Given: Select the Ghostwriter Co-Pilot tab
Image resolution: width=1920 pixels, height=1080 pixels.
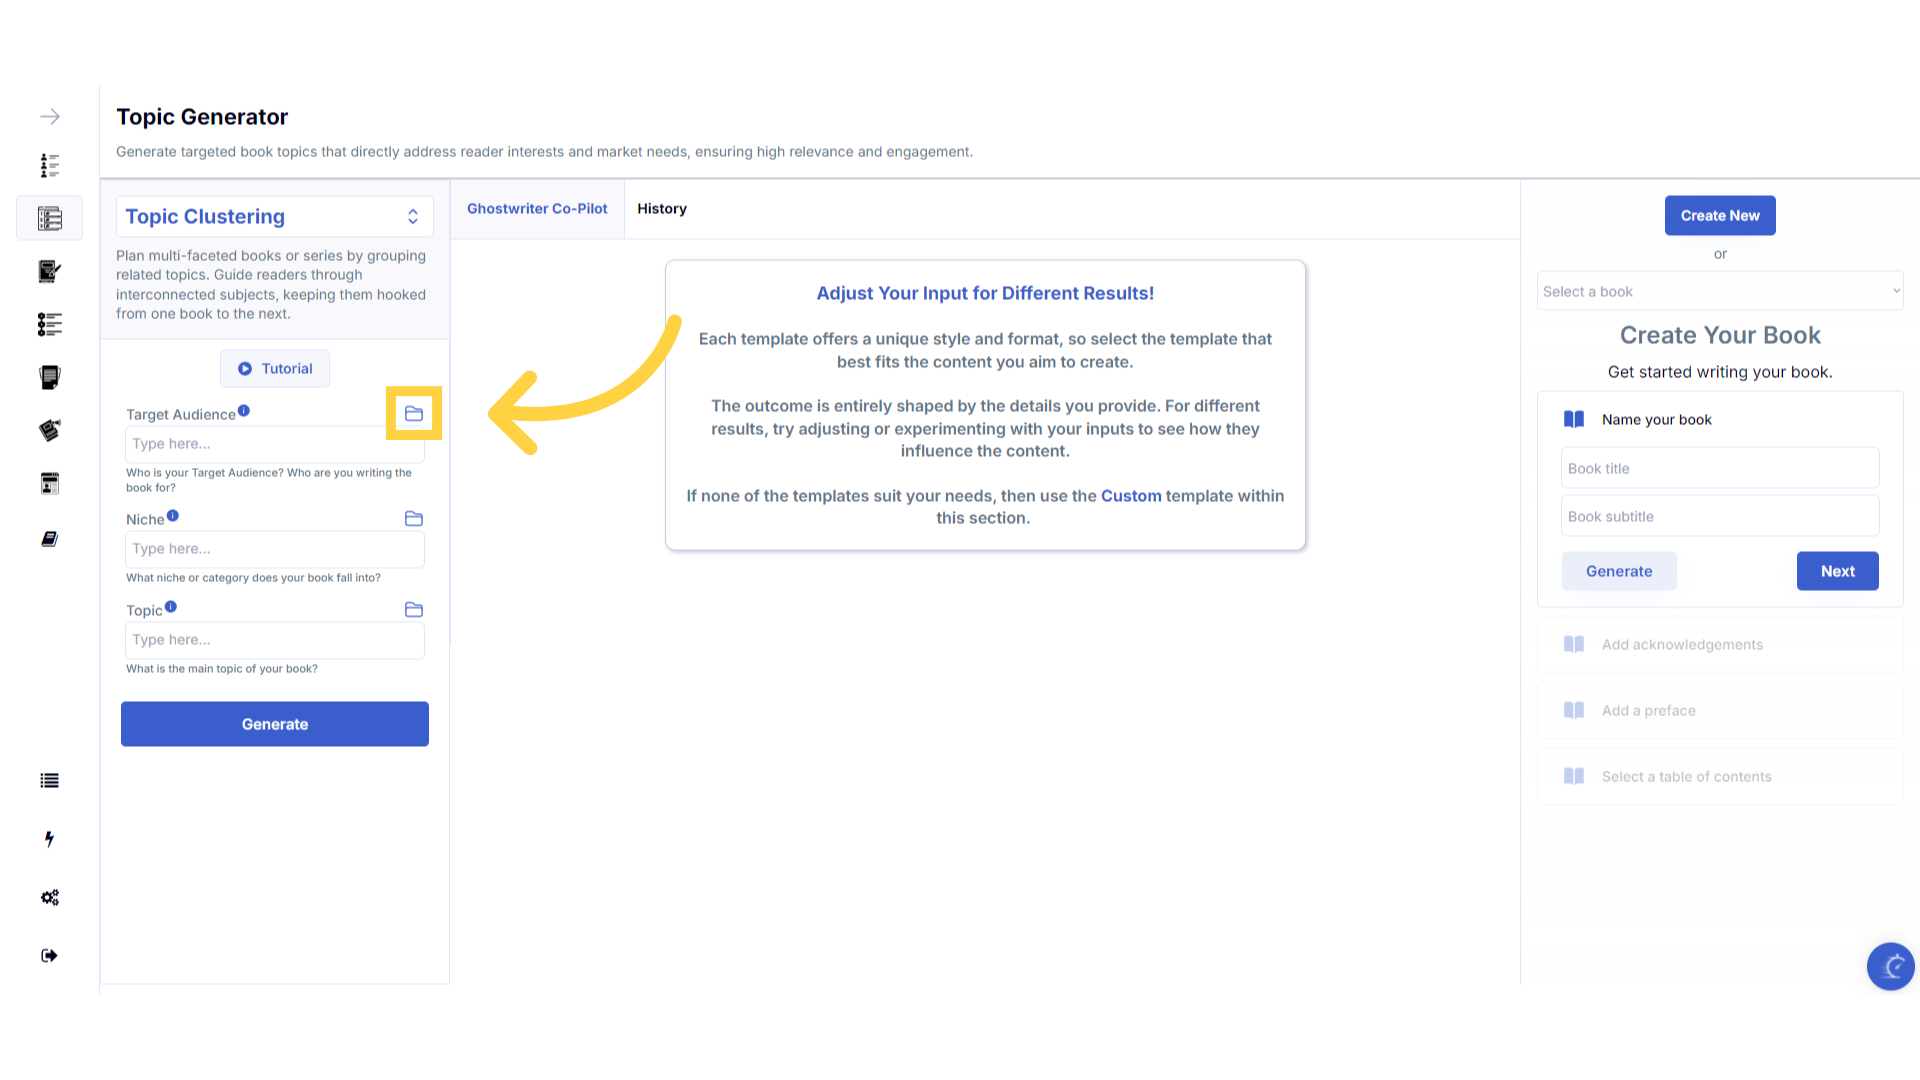Looking at the screenshot, I should click(x=537, y=209).
